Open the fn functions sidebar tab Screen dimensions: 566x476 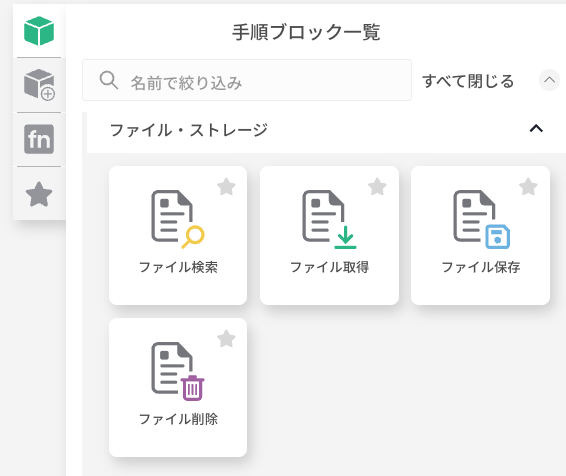(x=39, y=139)
